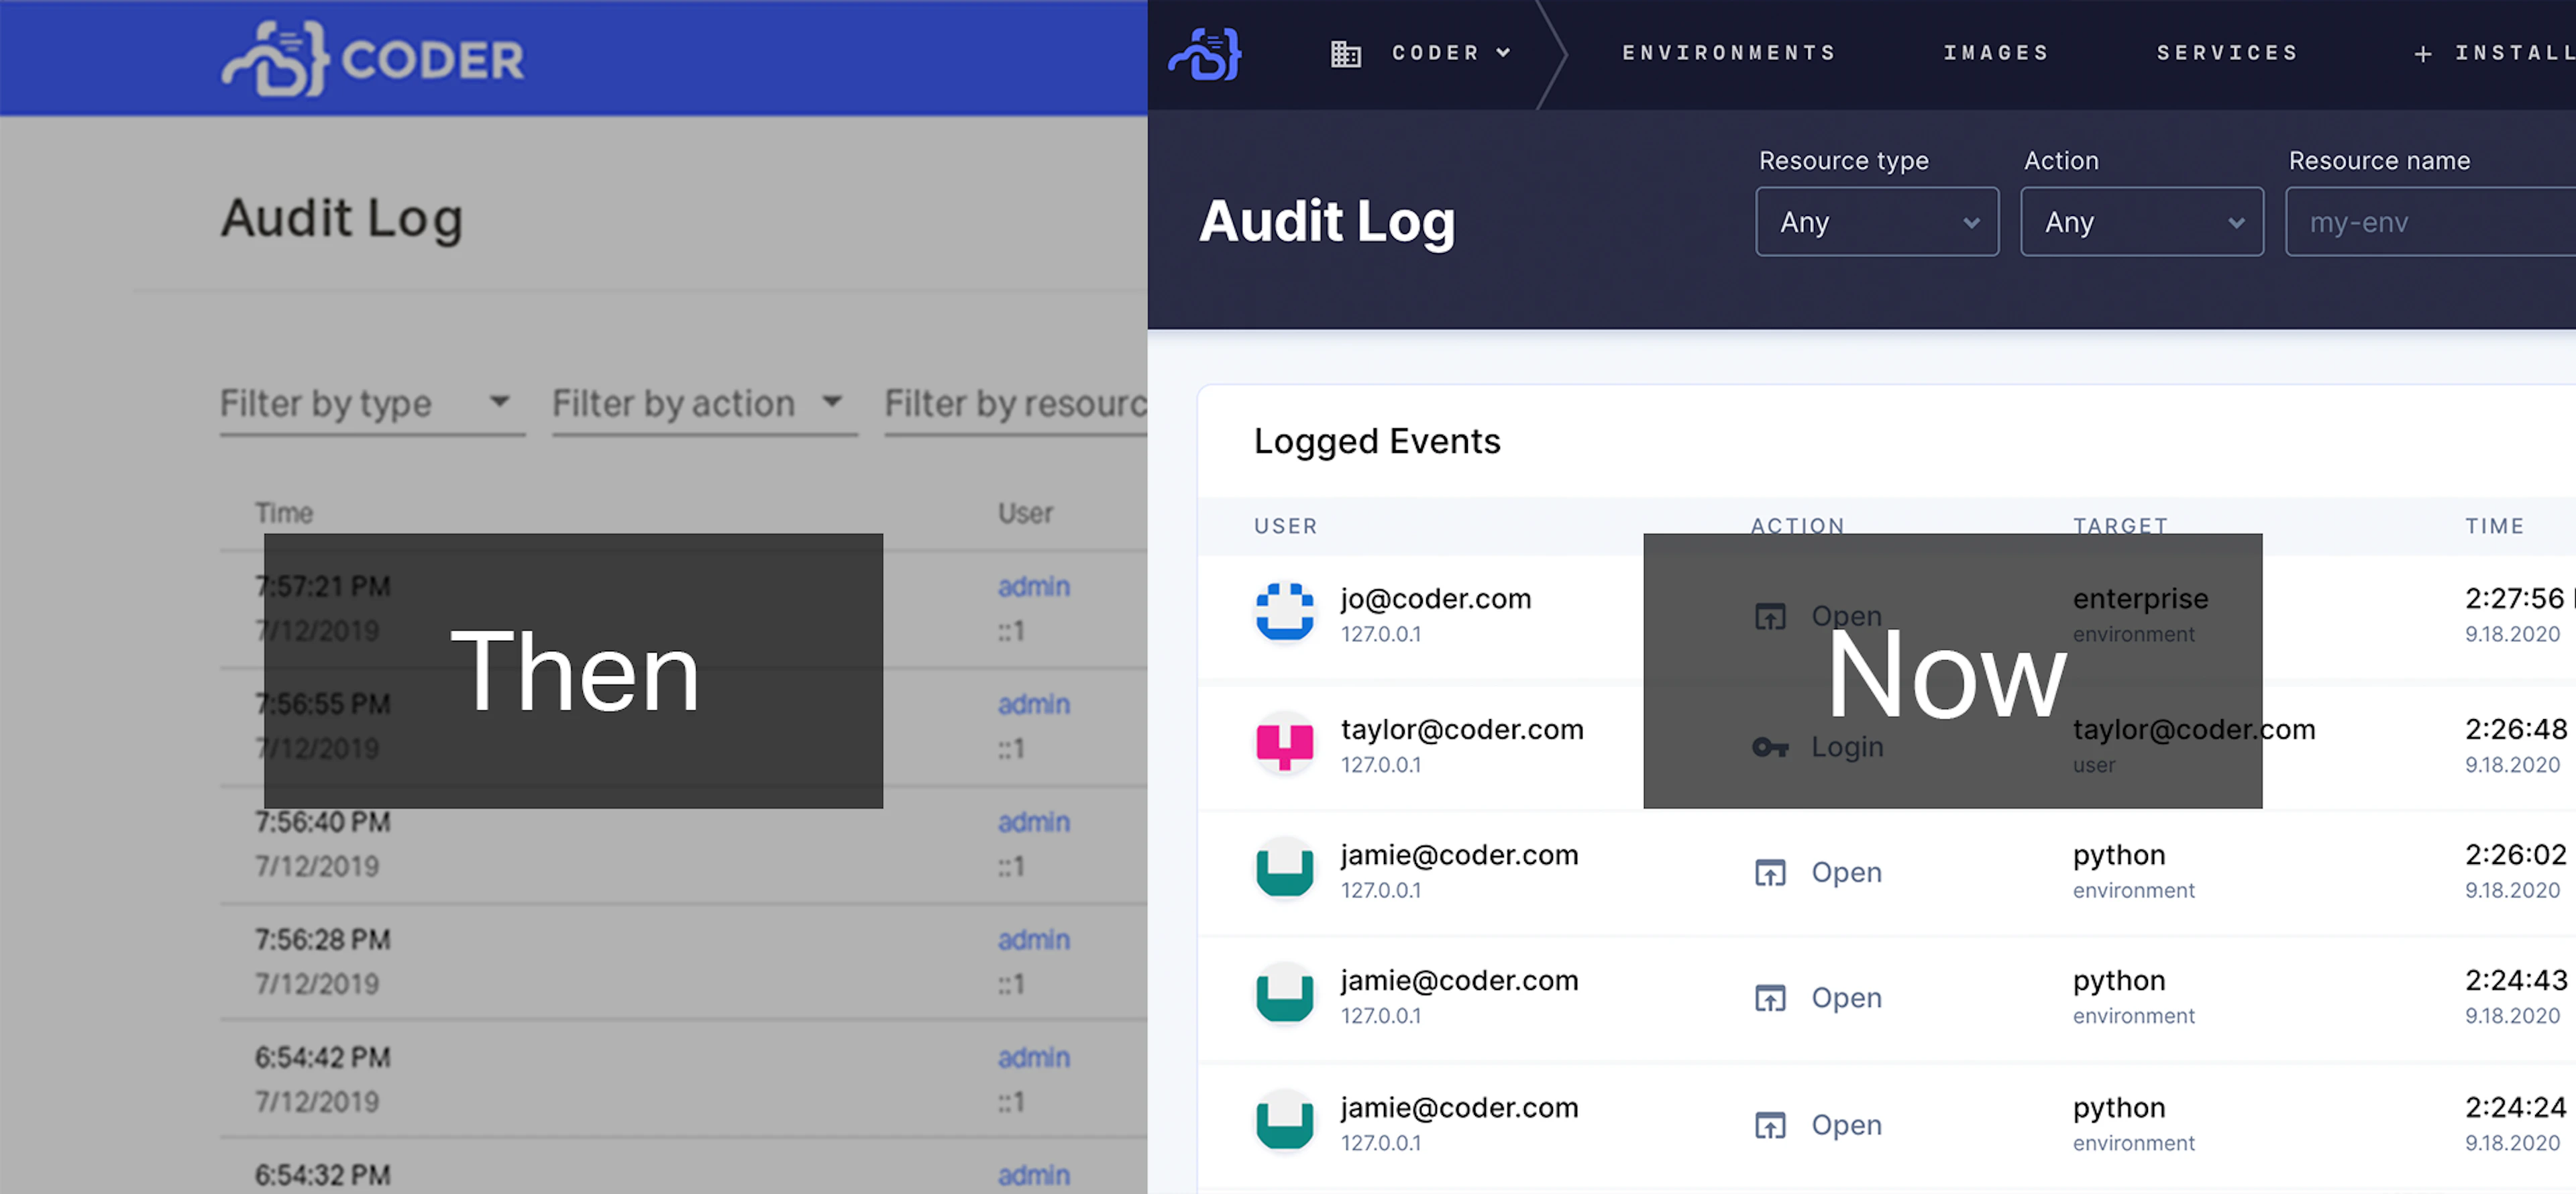The height and width of the screenshot is (1194, 2576).
Task: Click the USER column header
Action: [x=1285, y=526]
